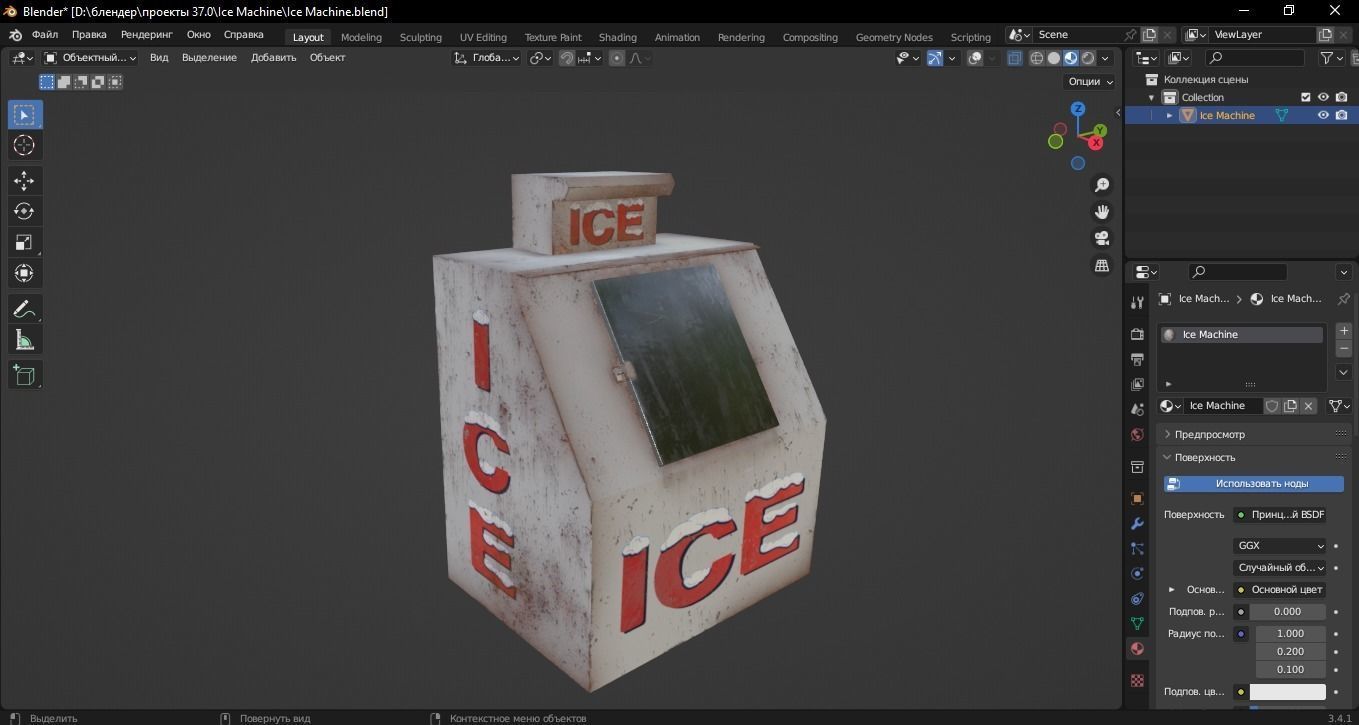Open the Texture properties tab
The width and height of the screenshot is (1359, 725).
coord(1137,680)
